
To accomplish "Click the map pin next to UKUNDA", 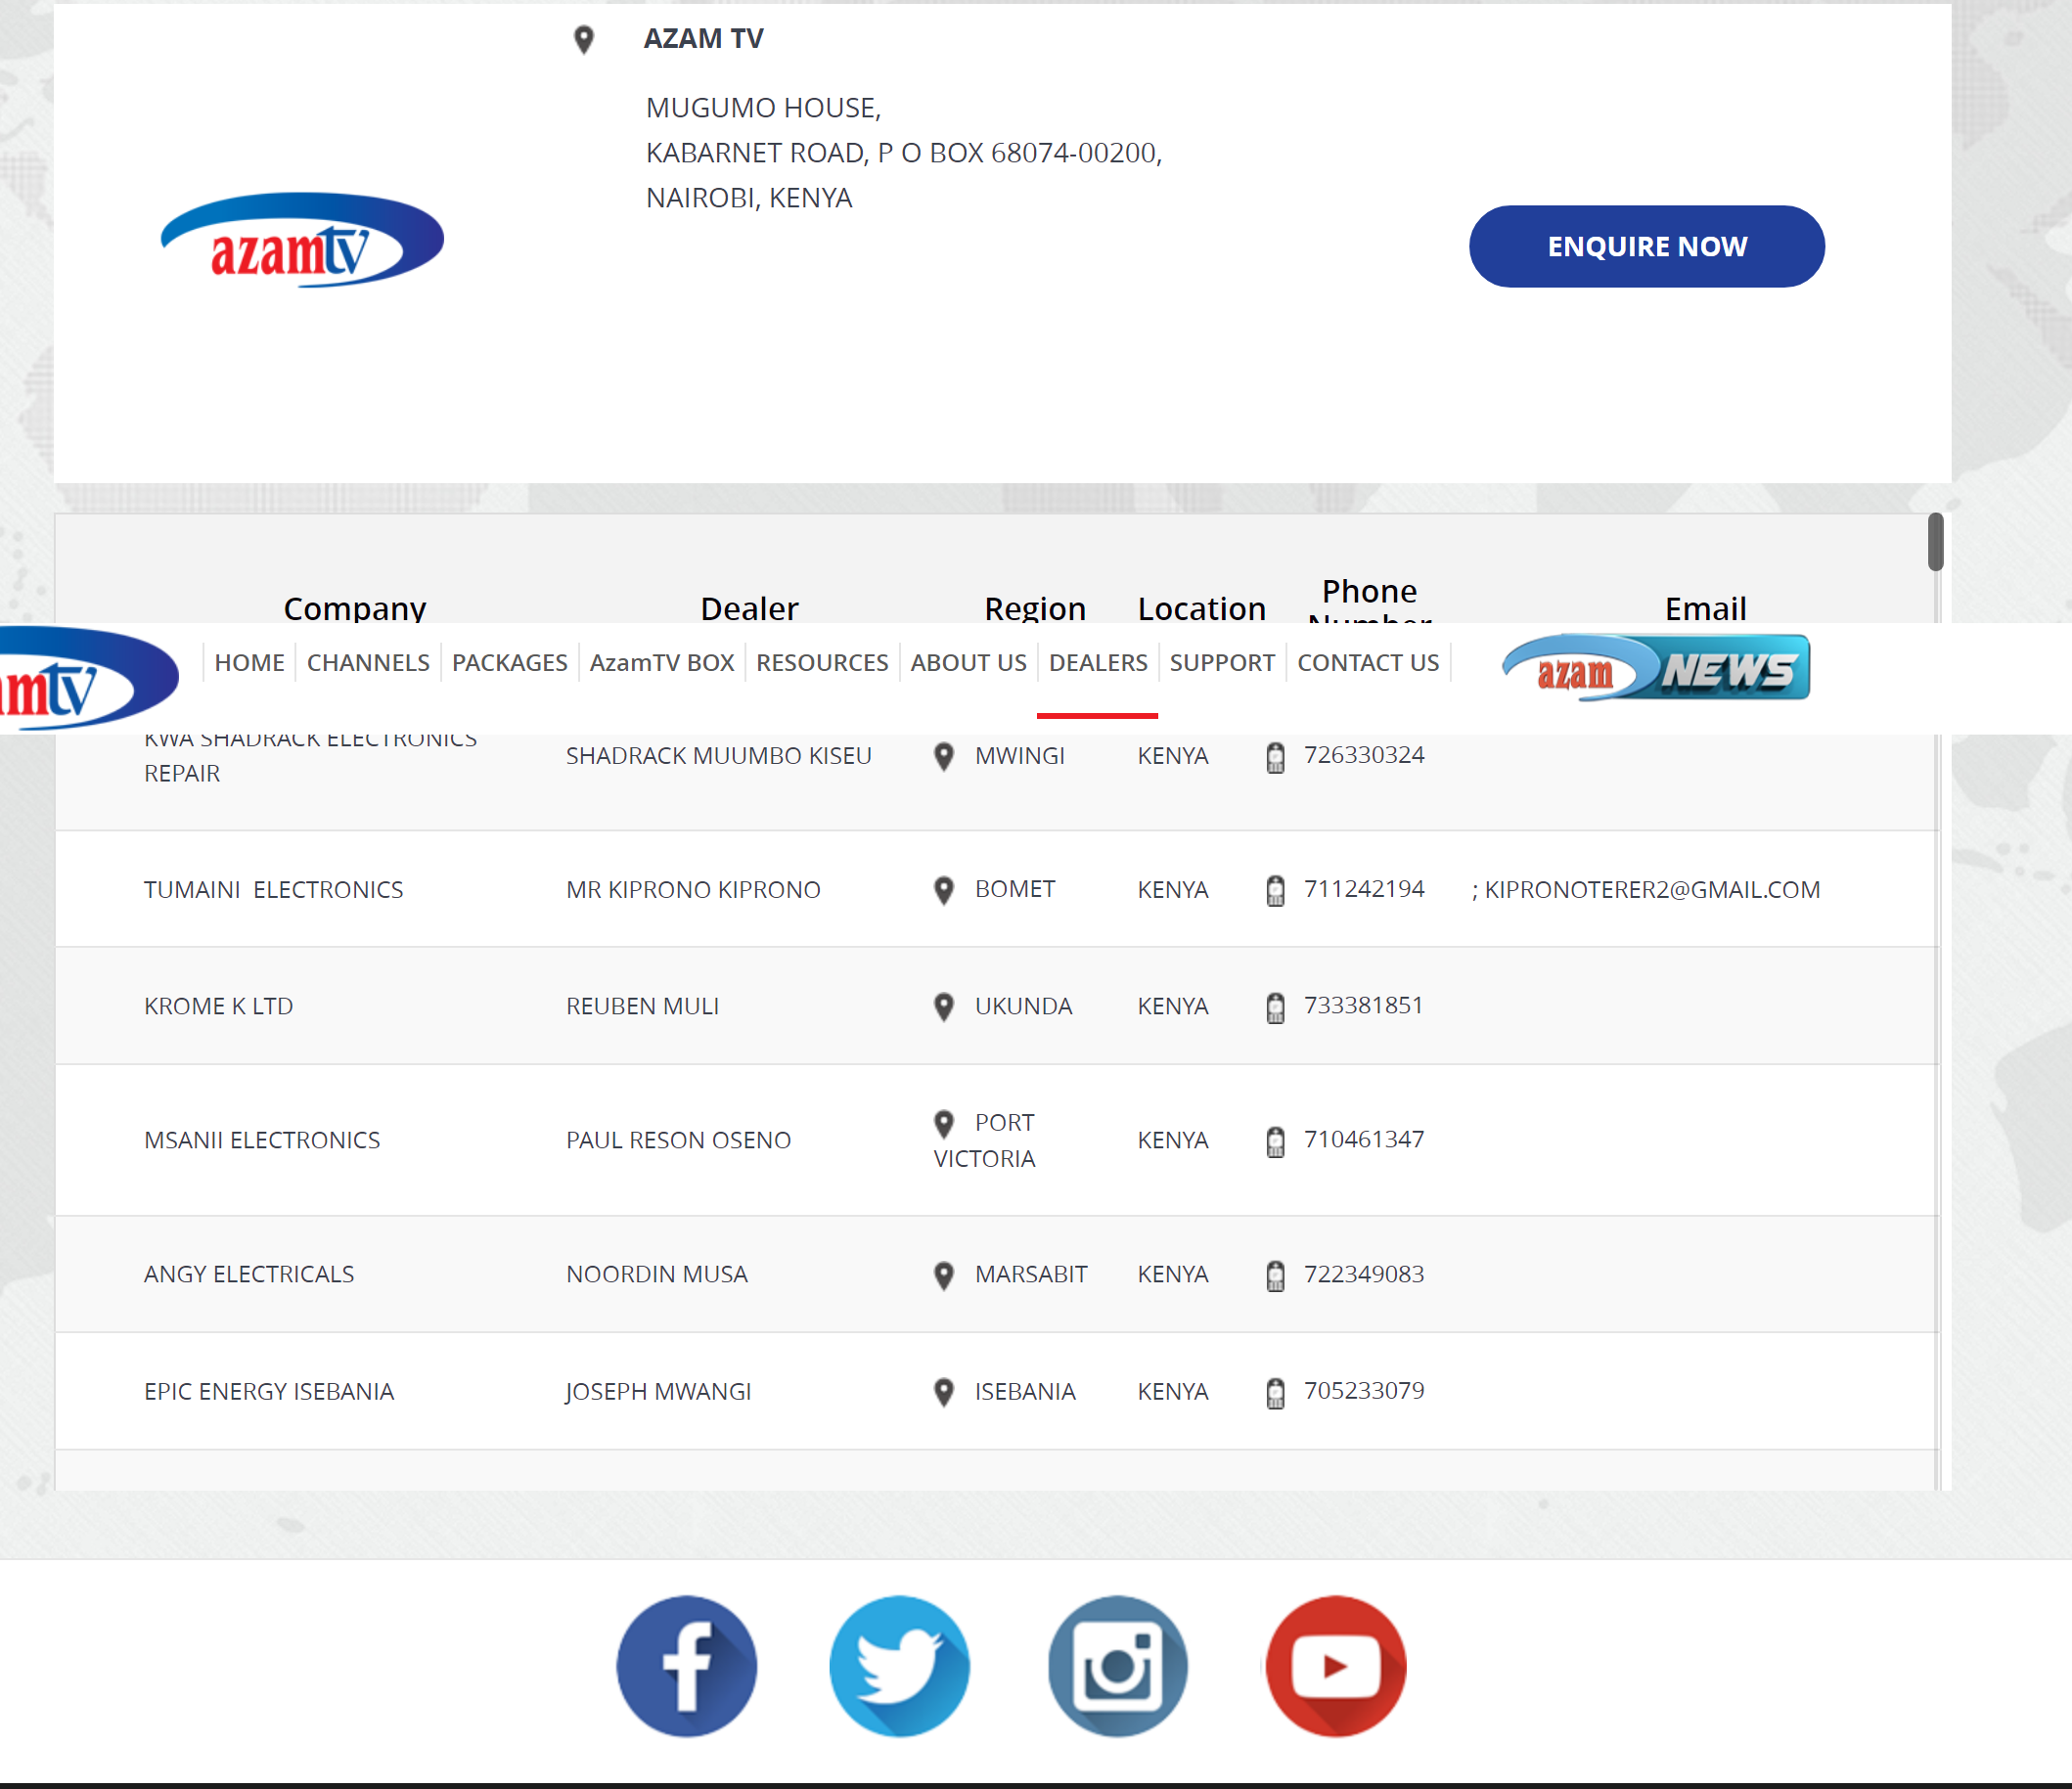I will click(x=943, y=1007).
